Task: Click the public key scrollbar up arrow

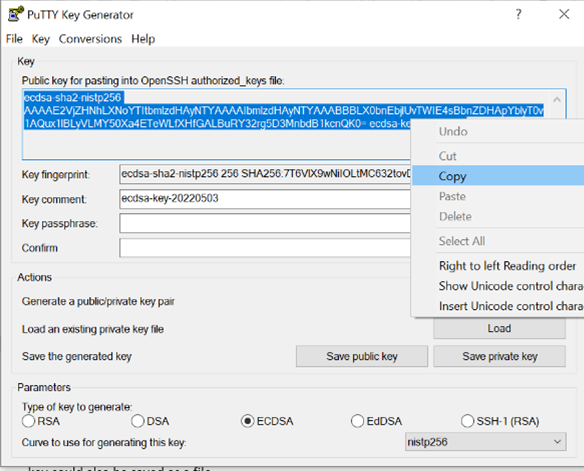Action: coord(557,99)
